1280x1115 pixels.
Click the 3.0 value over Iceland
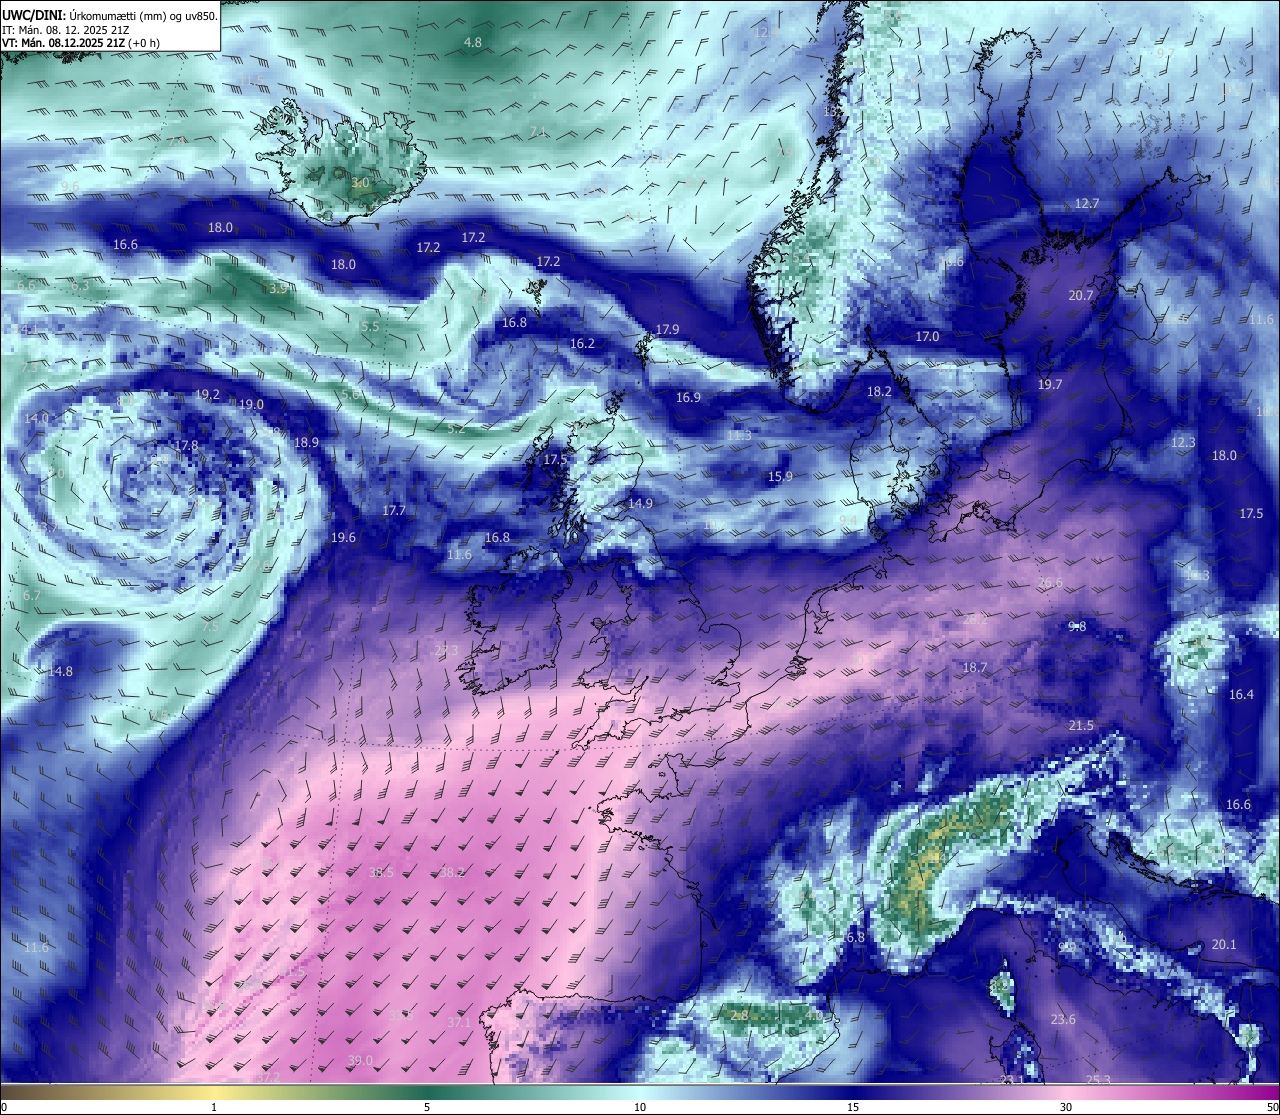point(360,184)
